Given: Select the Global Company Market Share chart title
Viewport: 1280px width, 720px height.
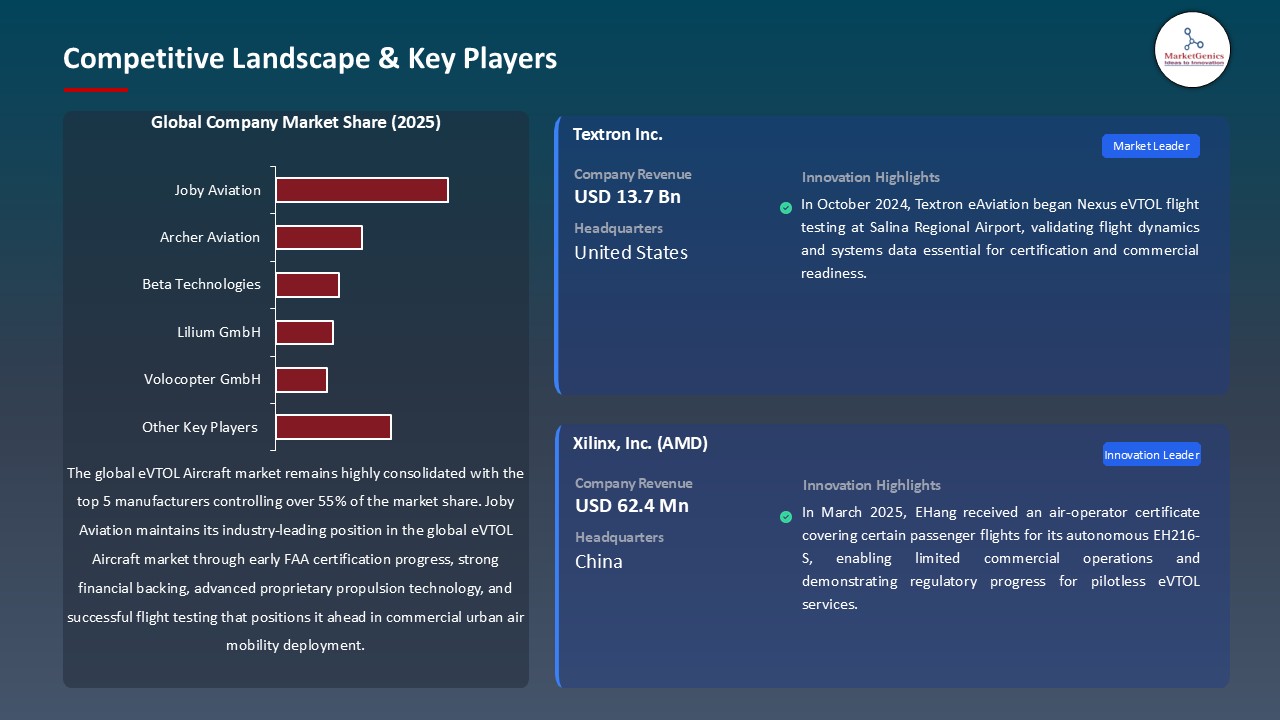Looking at the screenshot, I should (296, 123).
